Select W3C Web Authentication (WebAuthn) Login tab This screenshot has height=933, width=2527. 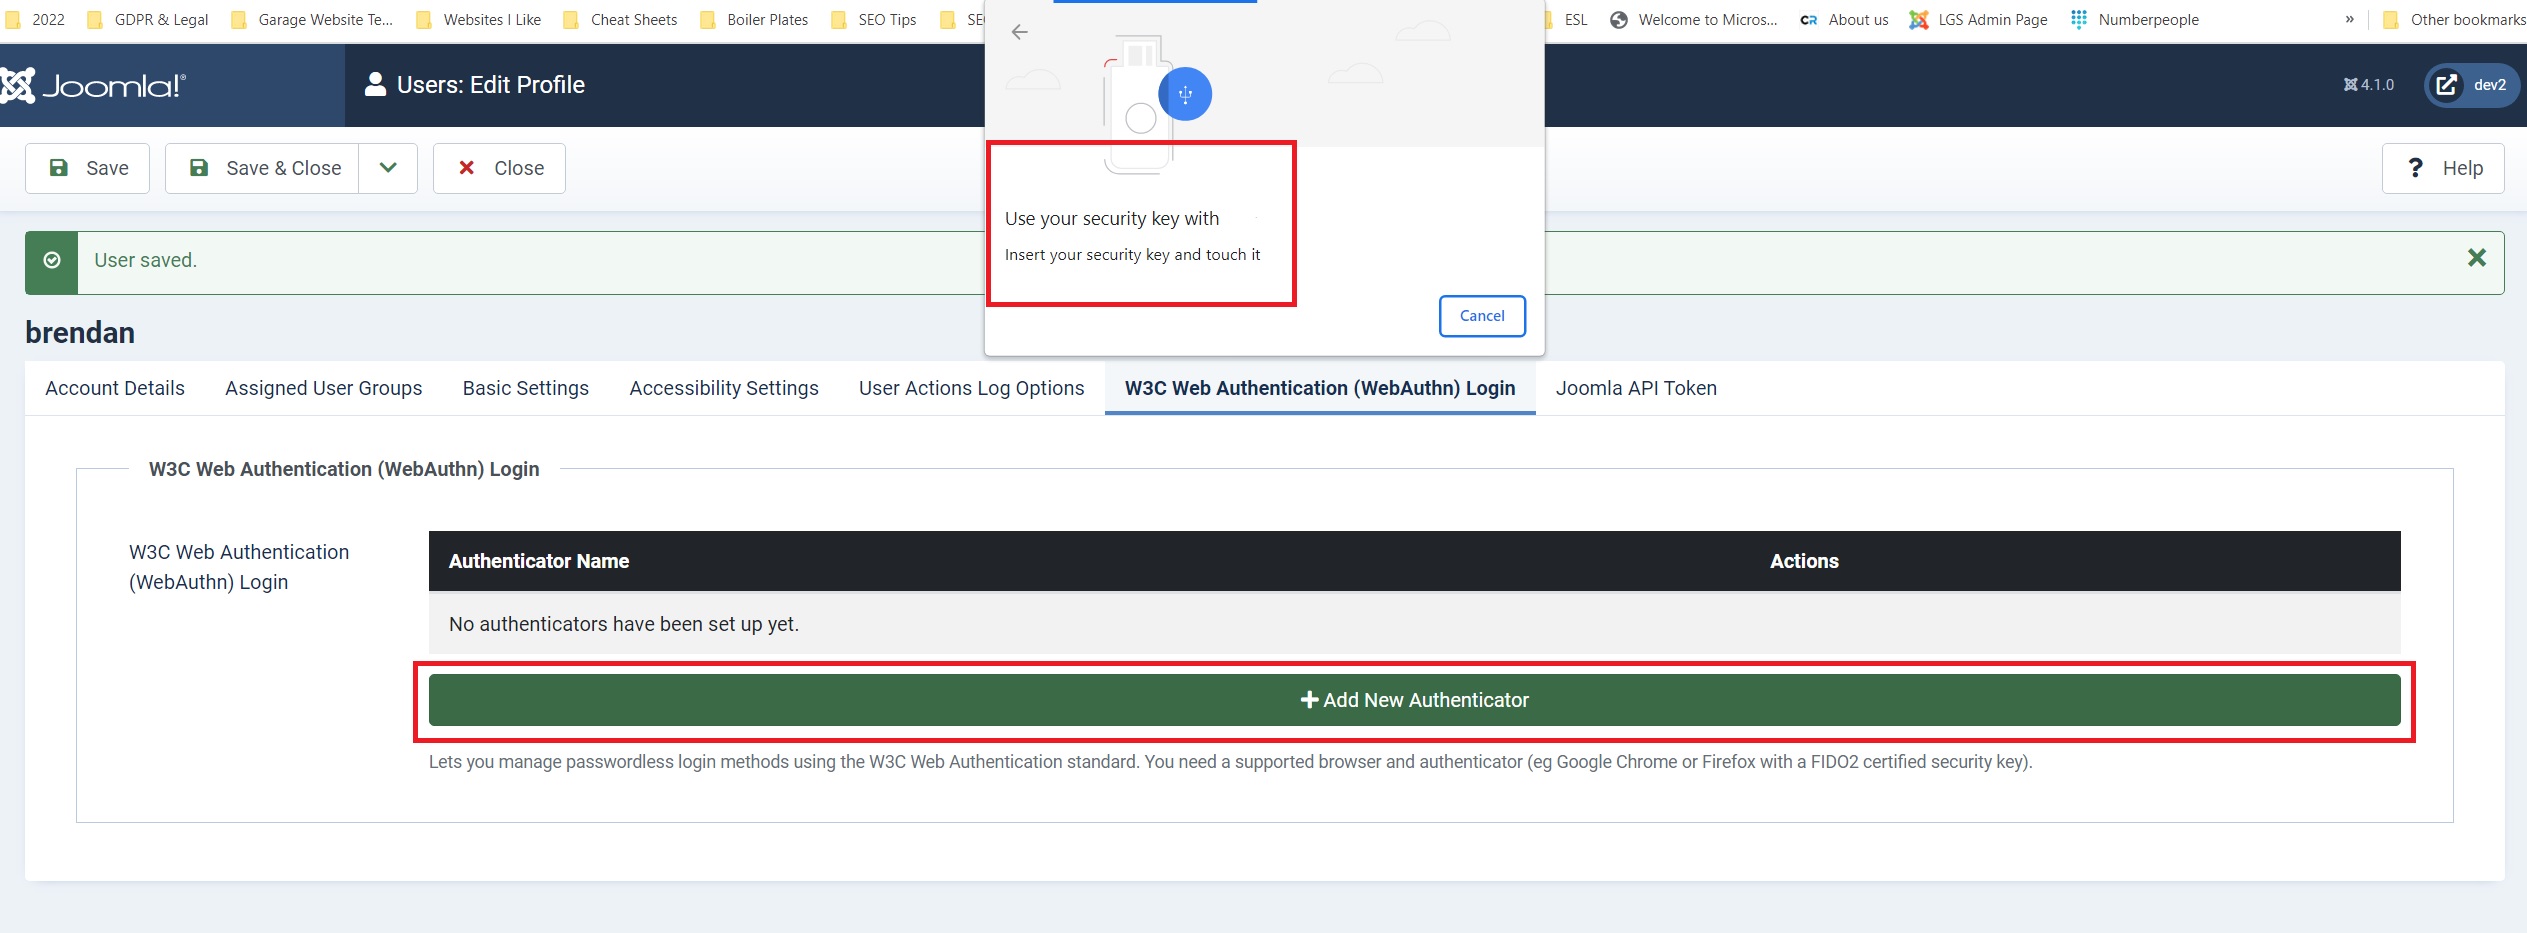[x=1320, y=388]
